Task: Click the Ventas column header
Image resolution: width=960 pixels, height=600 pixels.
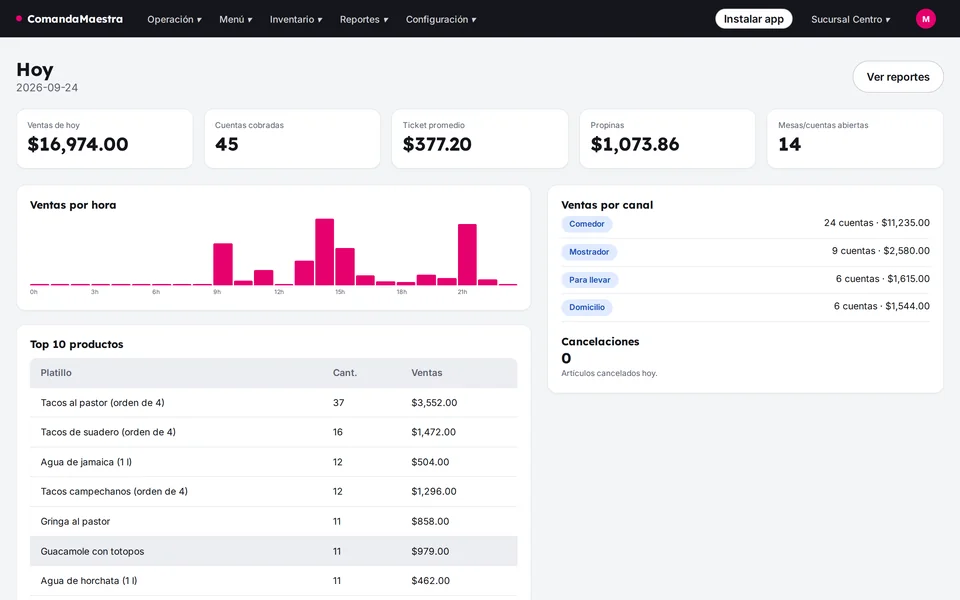Action: pos(427,373)
